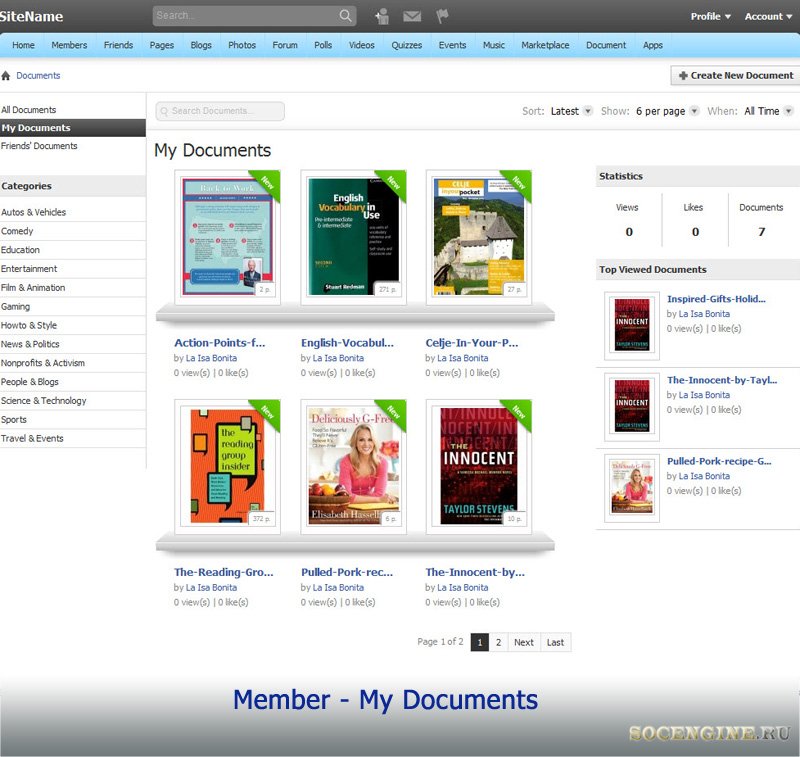The image size is (800, 757).
Task: Choose the Film & Animation category
Action: click(x=33, y=288)
